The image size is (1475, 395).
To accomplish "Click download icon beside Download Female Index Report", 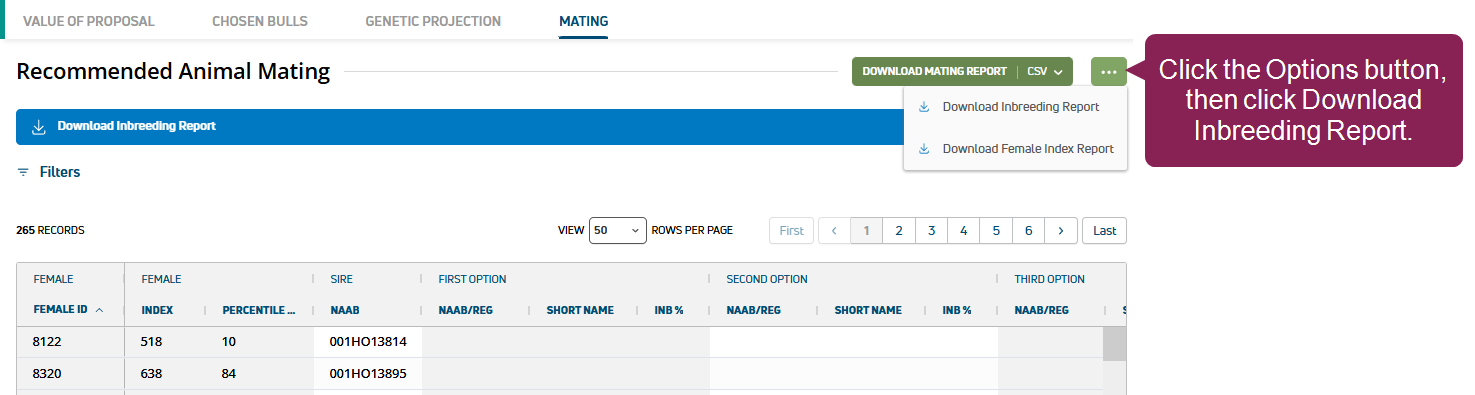I will (x=924, y=149).
